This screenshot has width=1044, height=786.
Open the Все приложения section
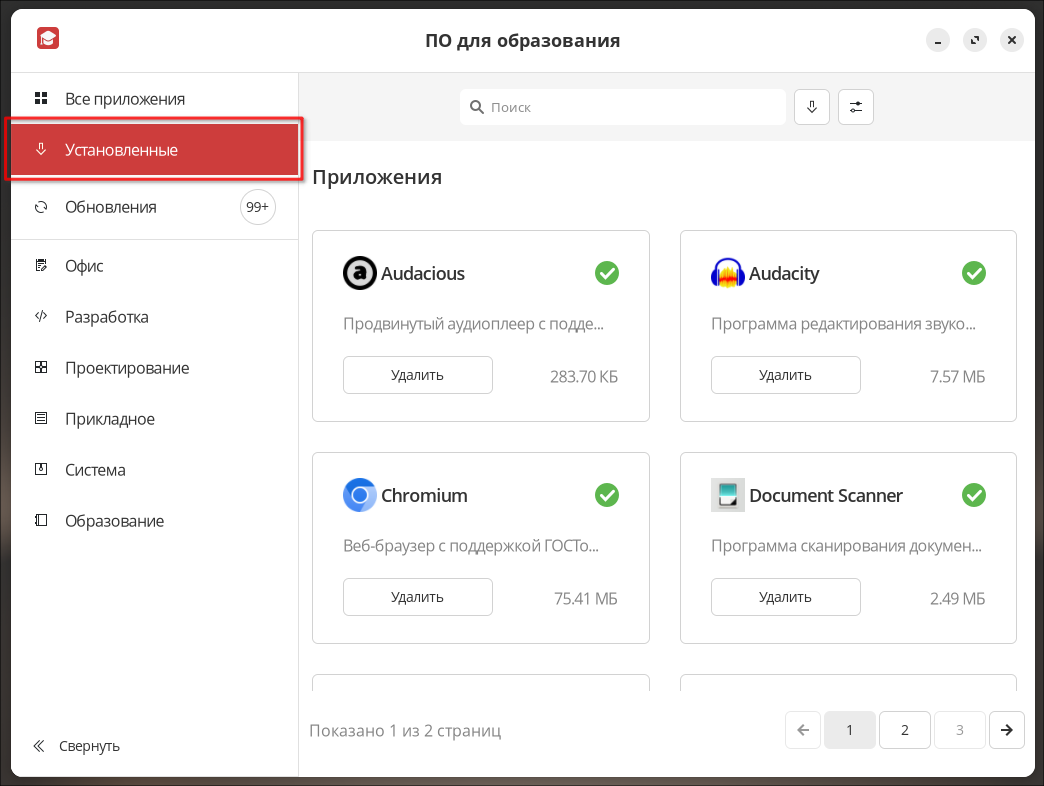[124, 99]
